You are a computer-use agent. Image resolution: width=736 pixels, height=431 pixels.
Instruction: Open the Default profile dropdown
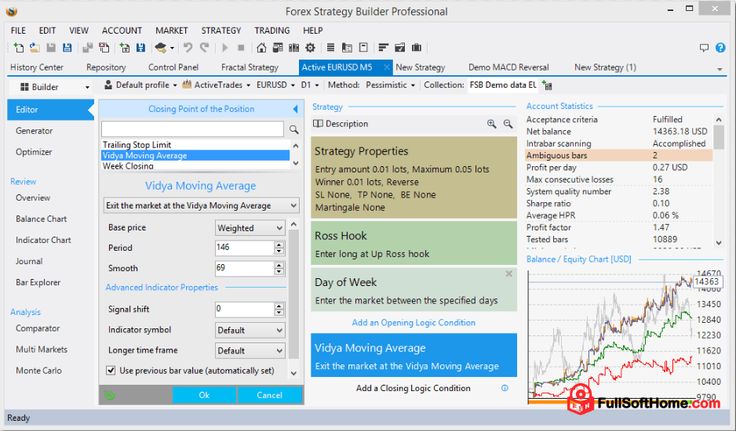click(x=141, y=85)
